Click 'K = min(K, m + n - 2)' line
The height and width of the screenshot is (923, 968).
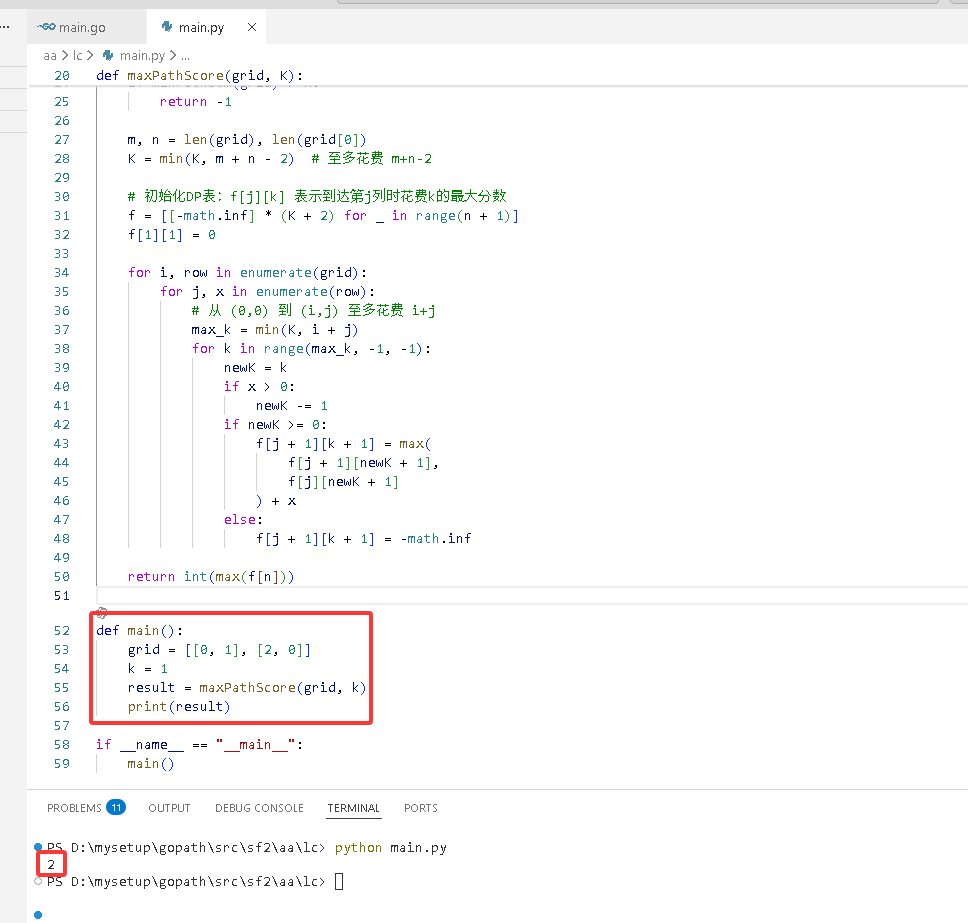[x=211, y=159]
